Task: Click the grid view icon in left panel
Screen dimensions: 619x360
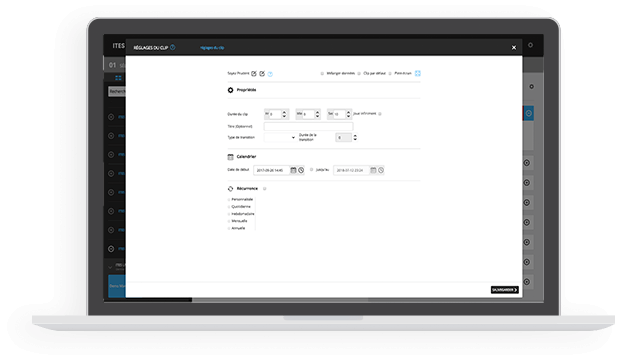Action: pyautogui.click(x=118, y=78)
